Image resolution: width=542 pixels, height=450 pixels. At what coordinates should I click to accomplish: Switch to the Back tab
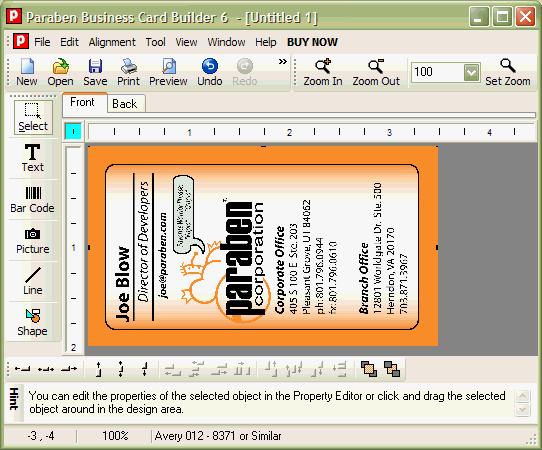[126, 104]
